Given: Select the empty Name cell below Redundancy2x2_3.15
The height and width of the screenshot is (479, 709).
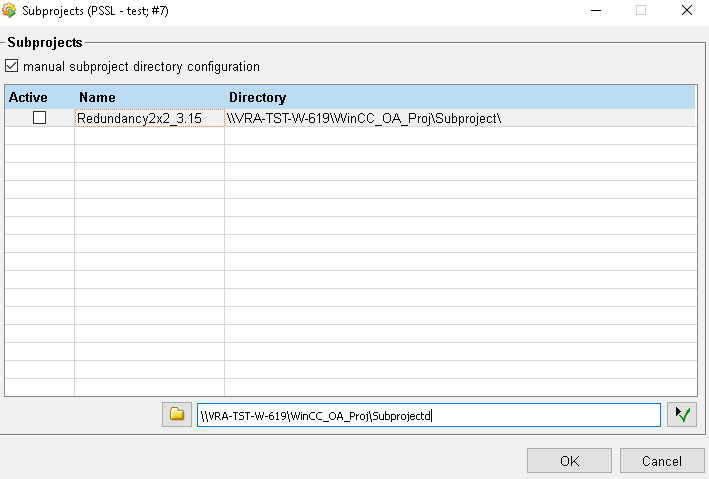Looking at the screenshot, I should click(x=149, y=136).
